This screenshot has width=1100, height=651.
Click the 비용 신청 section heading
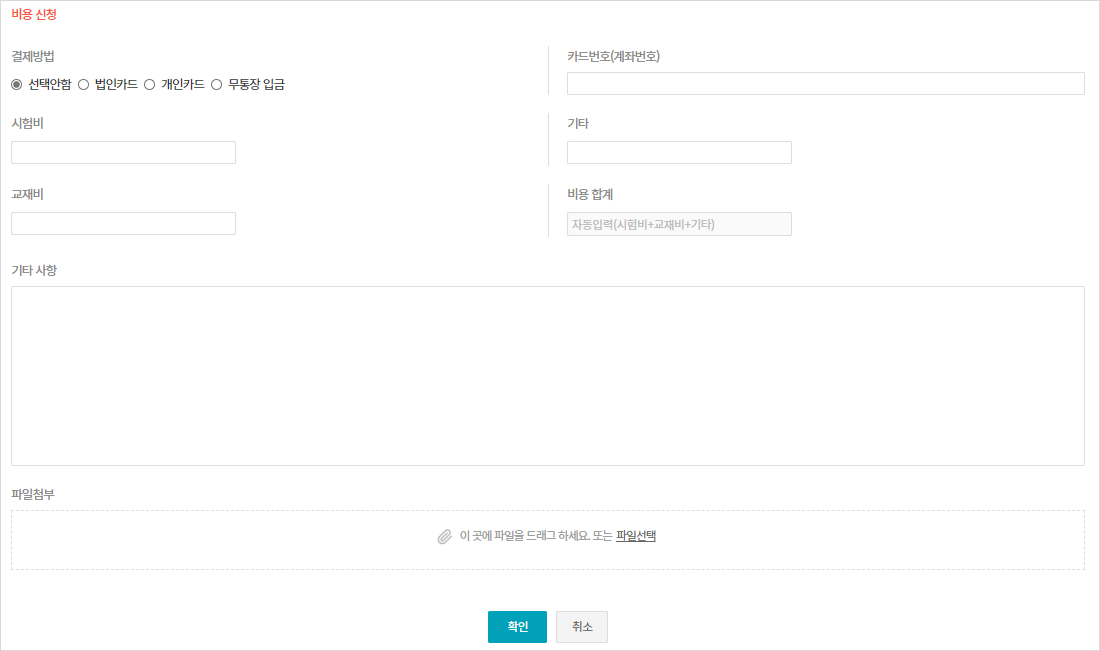point(34,15)
